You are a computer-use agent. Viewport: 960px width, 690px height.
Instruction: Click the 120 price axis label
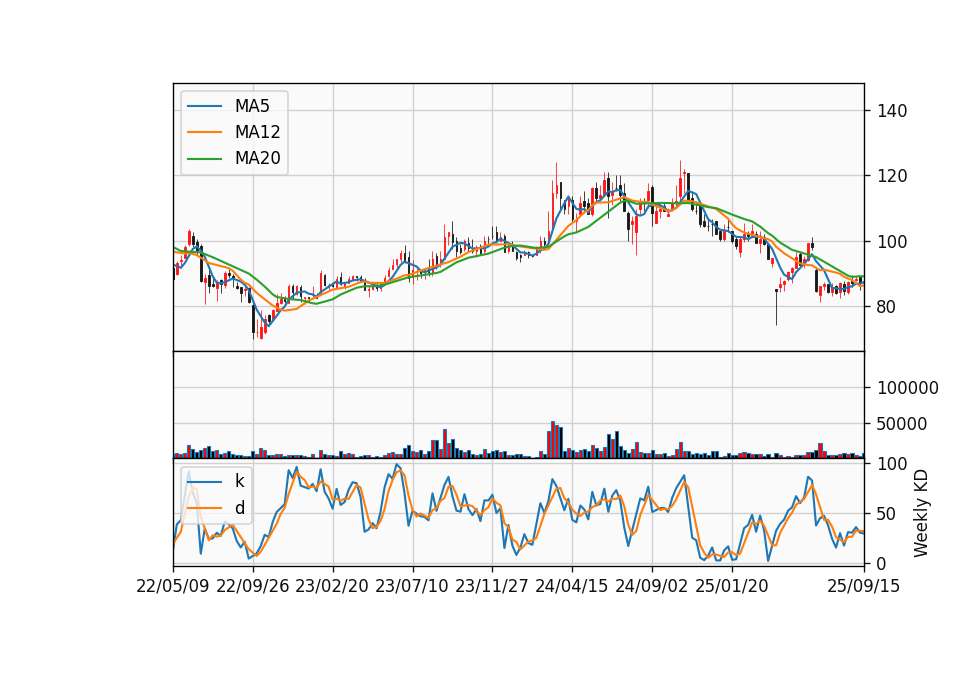pos(892,176)
